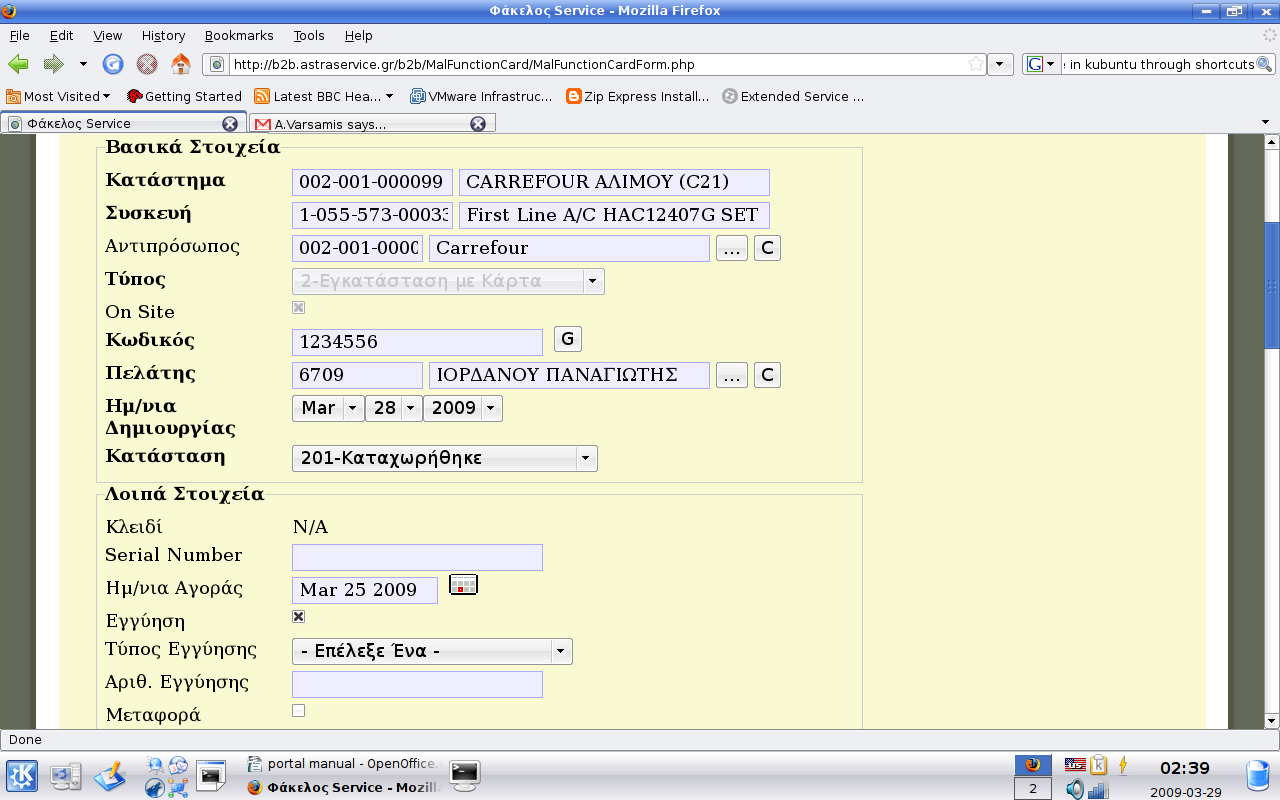Open the Getting Started bookmark
This screenshot has height=800, width=1280.
click(x=184, y=96)
